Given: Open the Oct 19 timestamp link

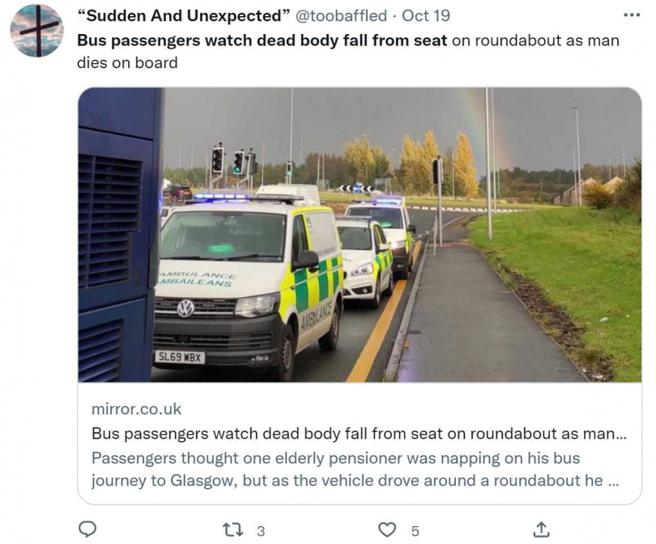Looking at the screenshot, I should tap(426, 16).
